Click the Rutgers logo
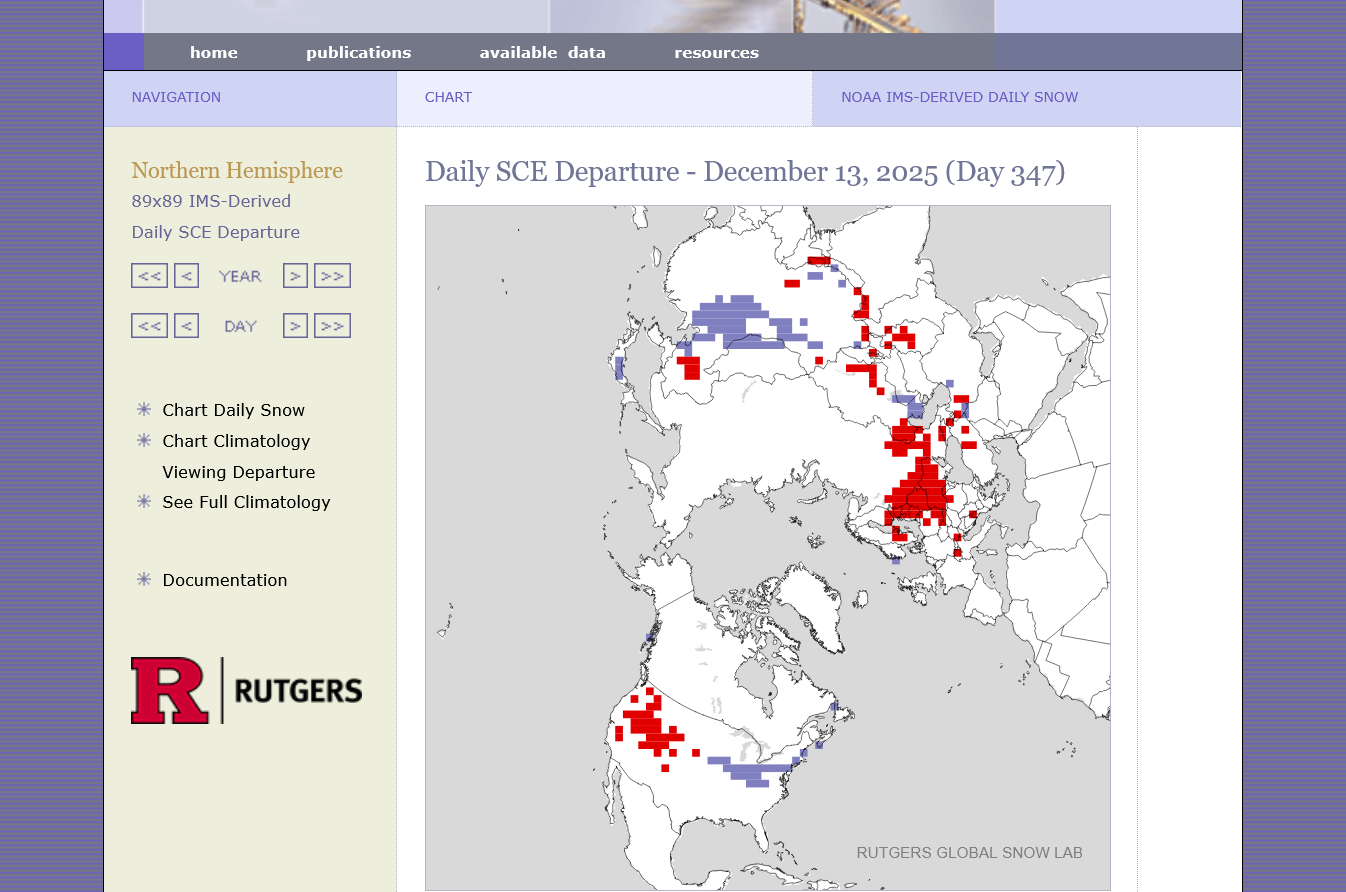Viewport: 1346px width, 892px height. coord(246,690)
